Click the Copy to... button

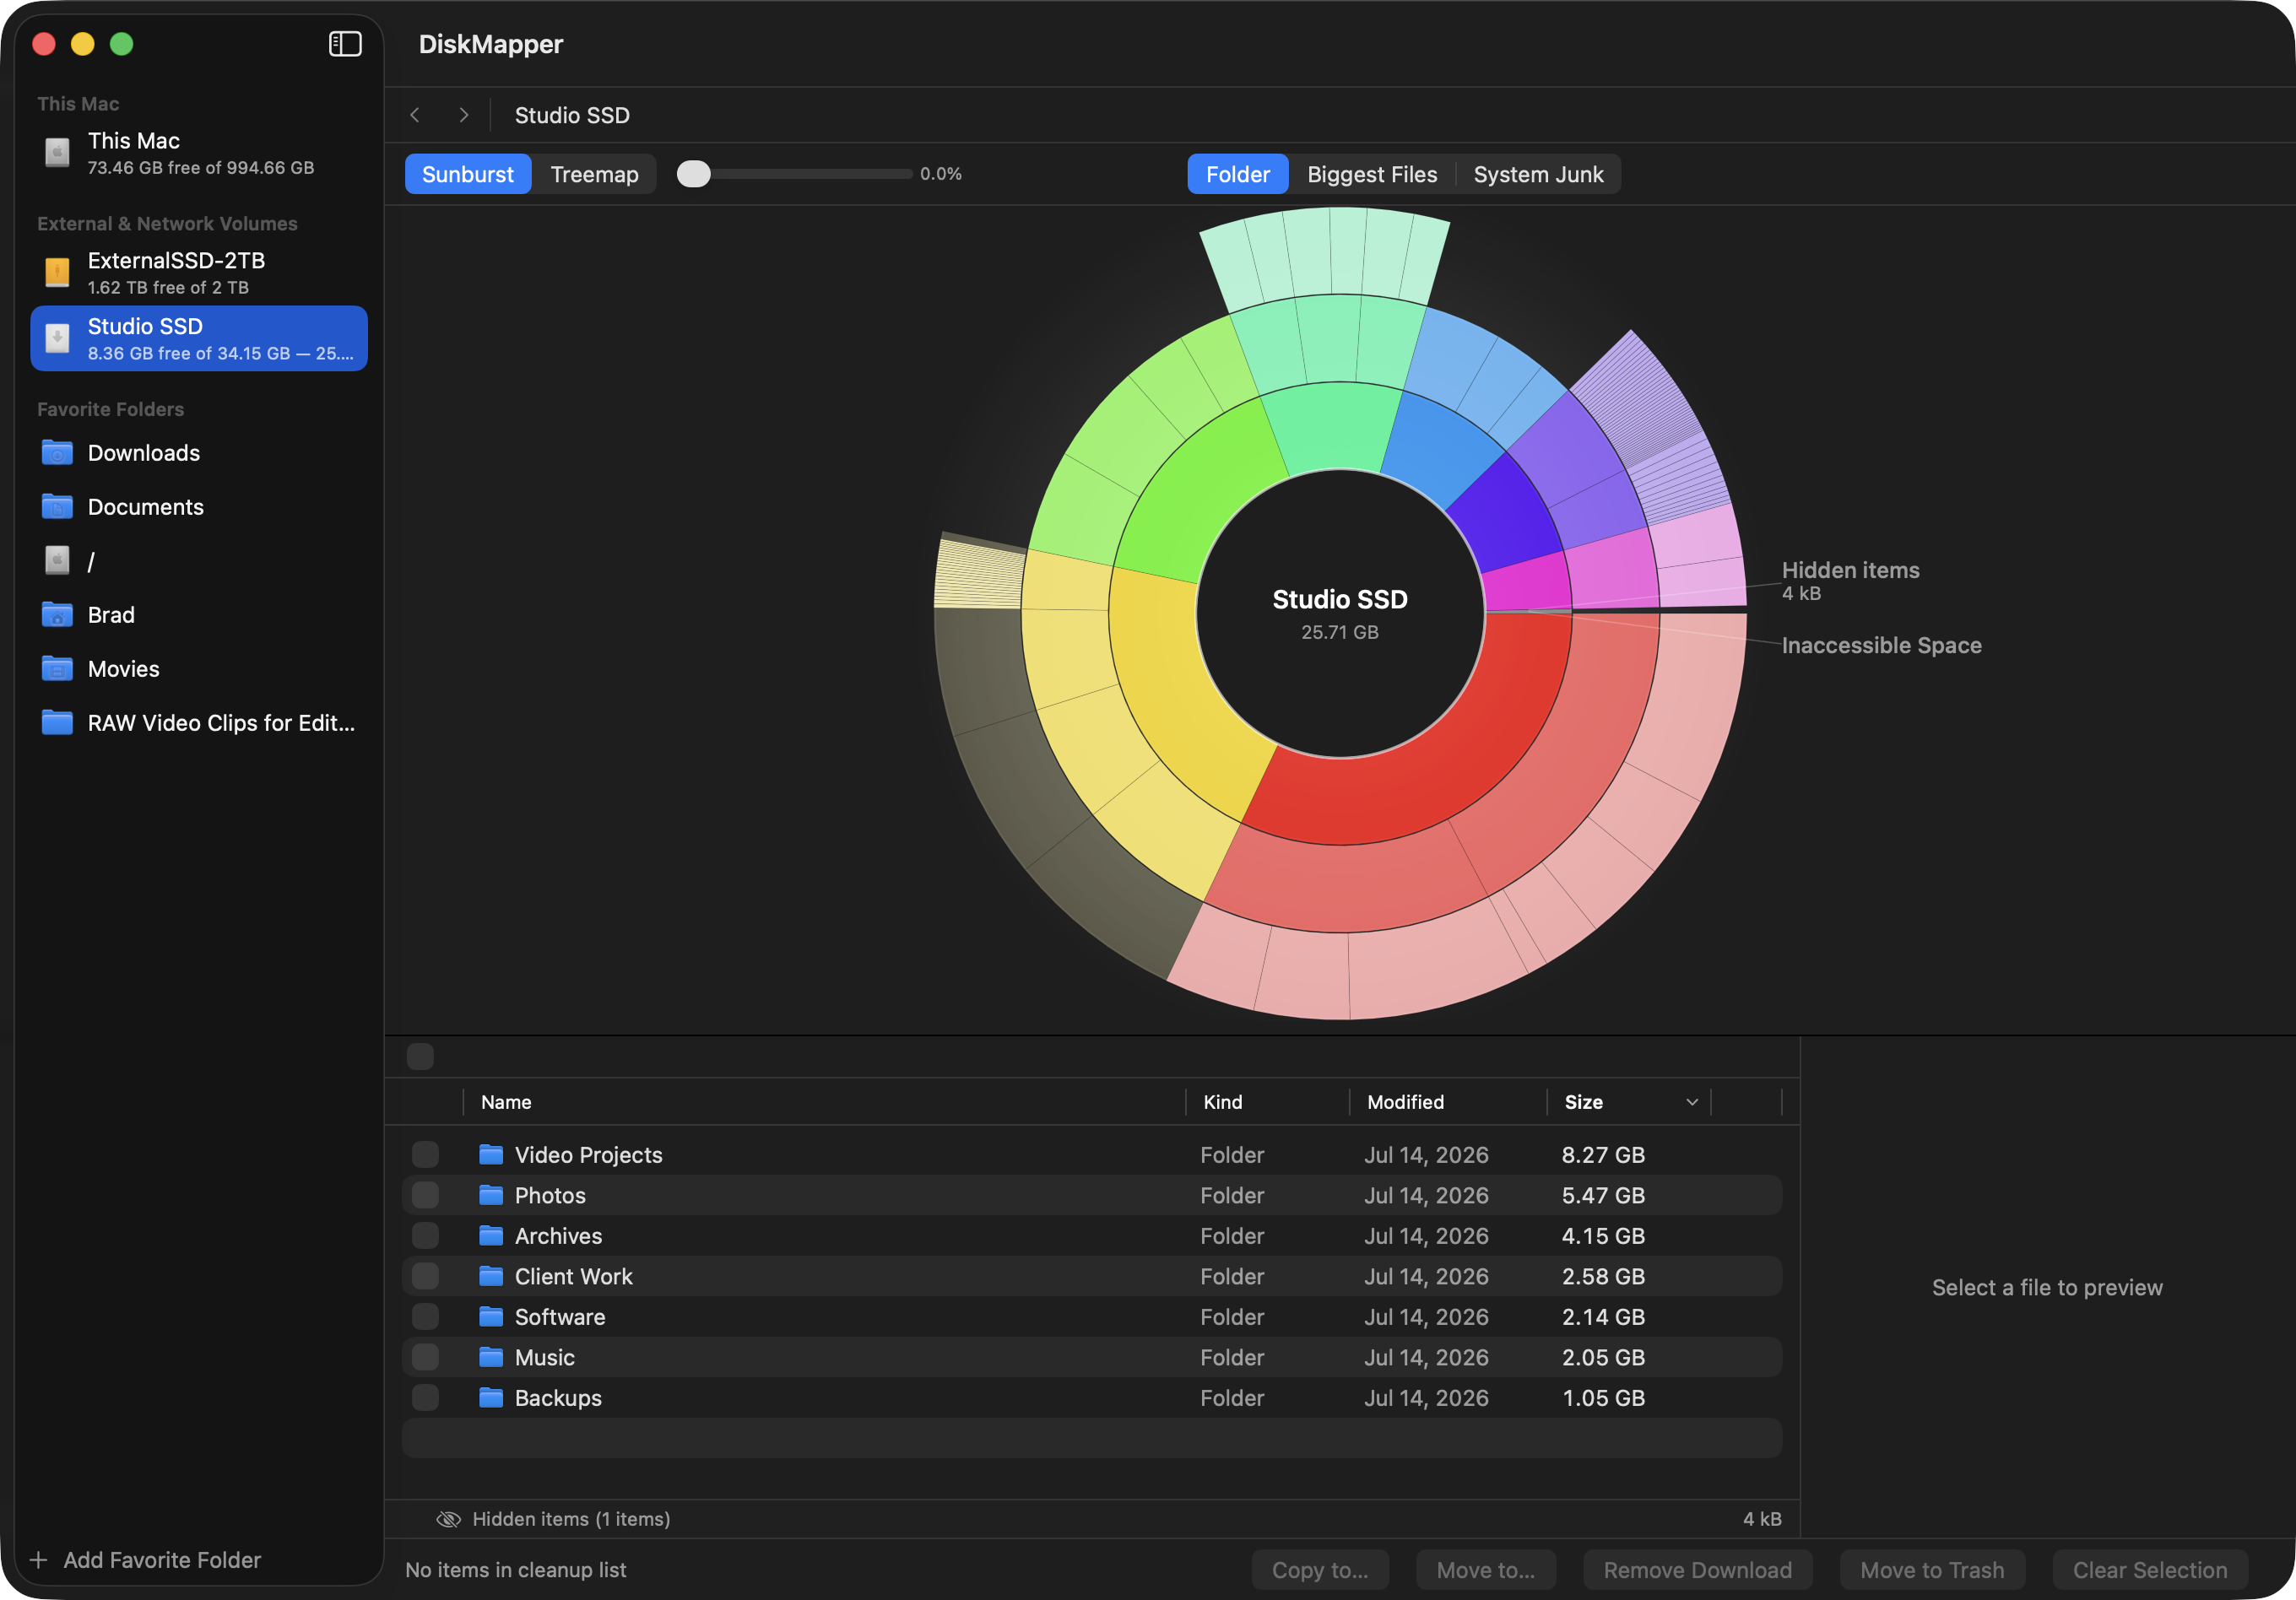click(x=1320, y=1570)
